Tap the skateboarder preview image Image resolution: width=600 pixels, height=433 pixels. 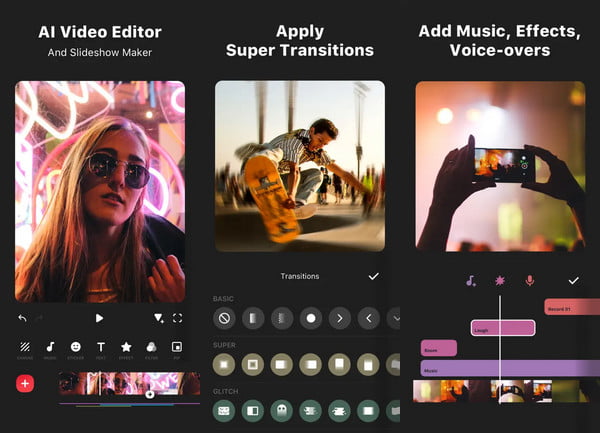[300, 166]
